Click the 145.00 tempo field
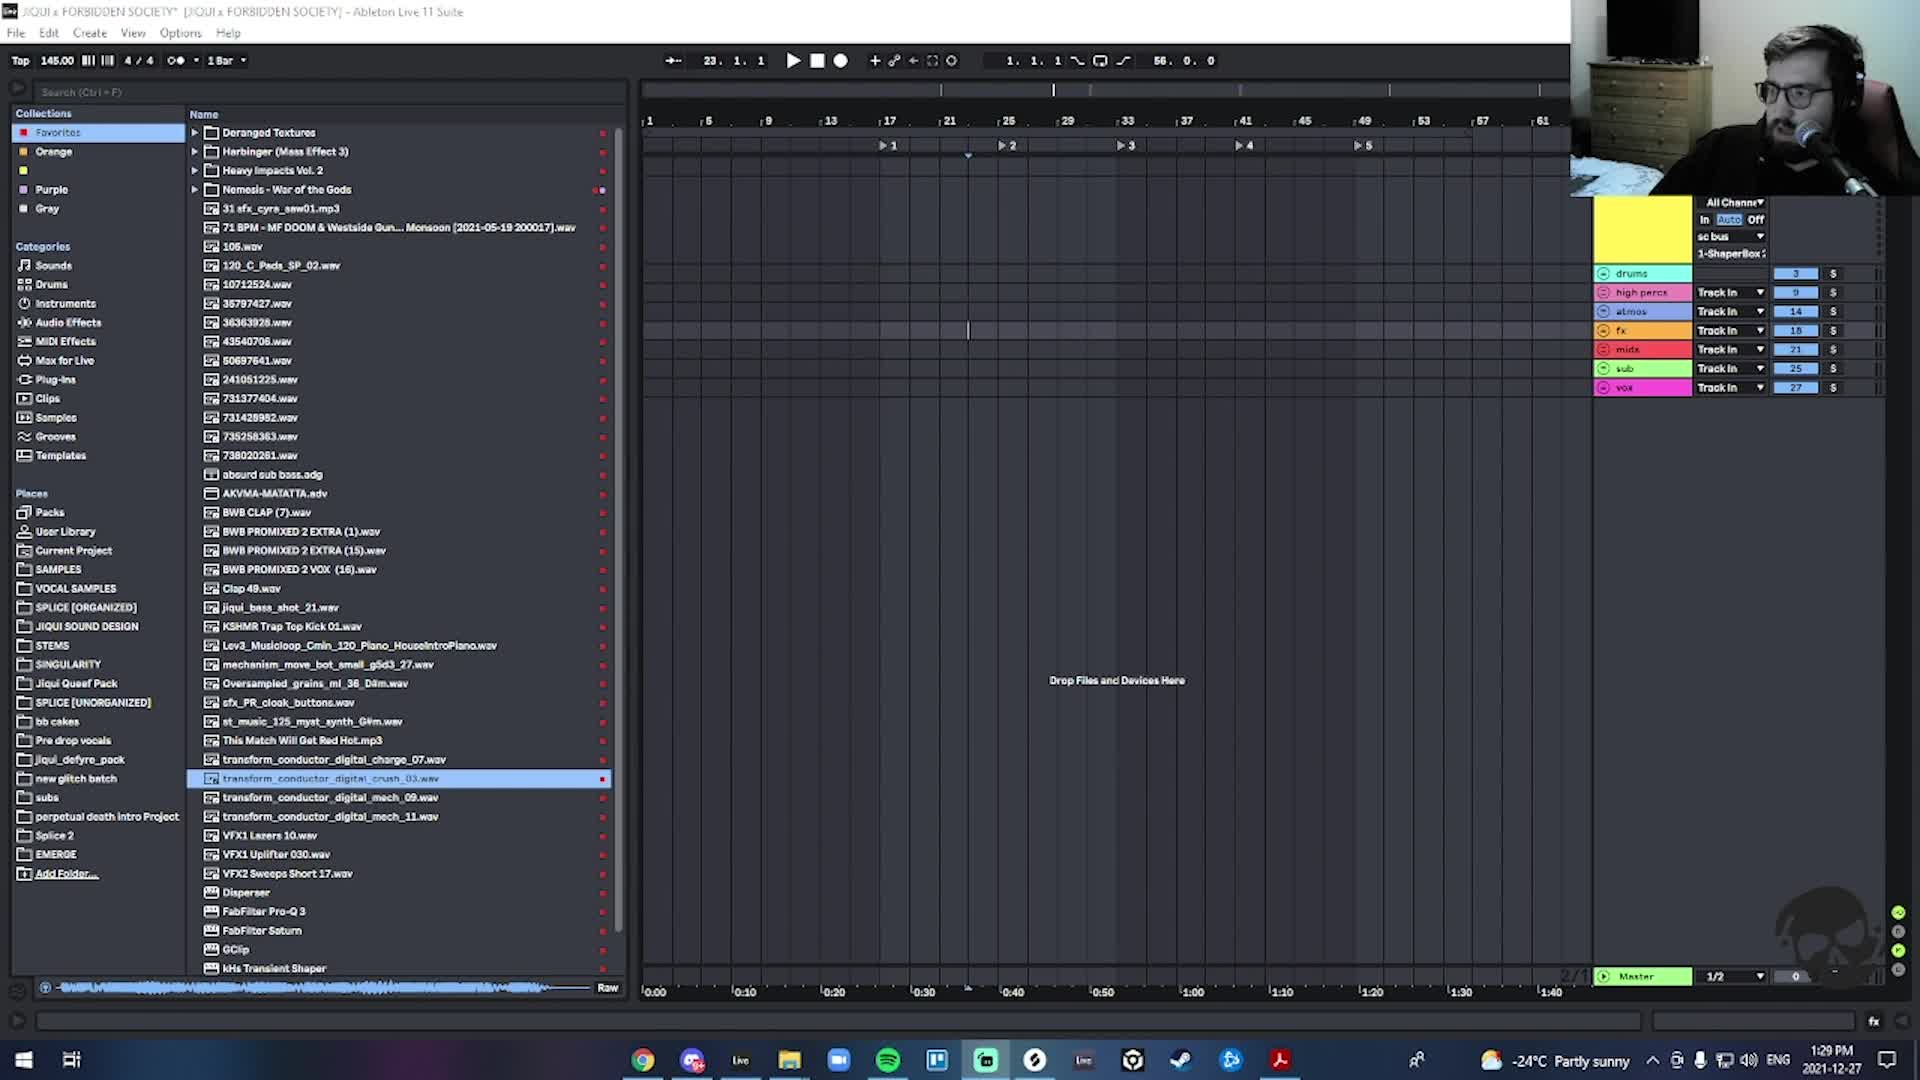Screen dimensions: 1920x1080 (57, 61)
